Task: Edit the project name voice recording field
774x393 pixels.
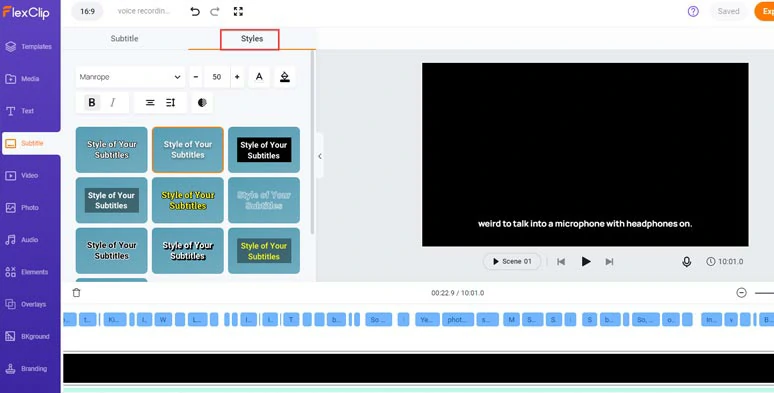Action: tap(143, 11)
